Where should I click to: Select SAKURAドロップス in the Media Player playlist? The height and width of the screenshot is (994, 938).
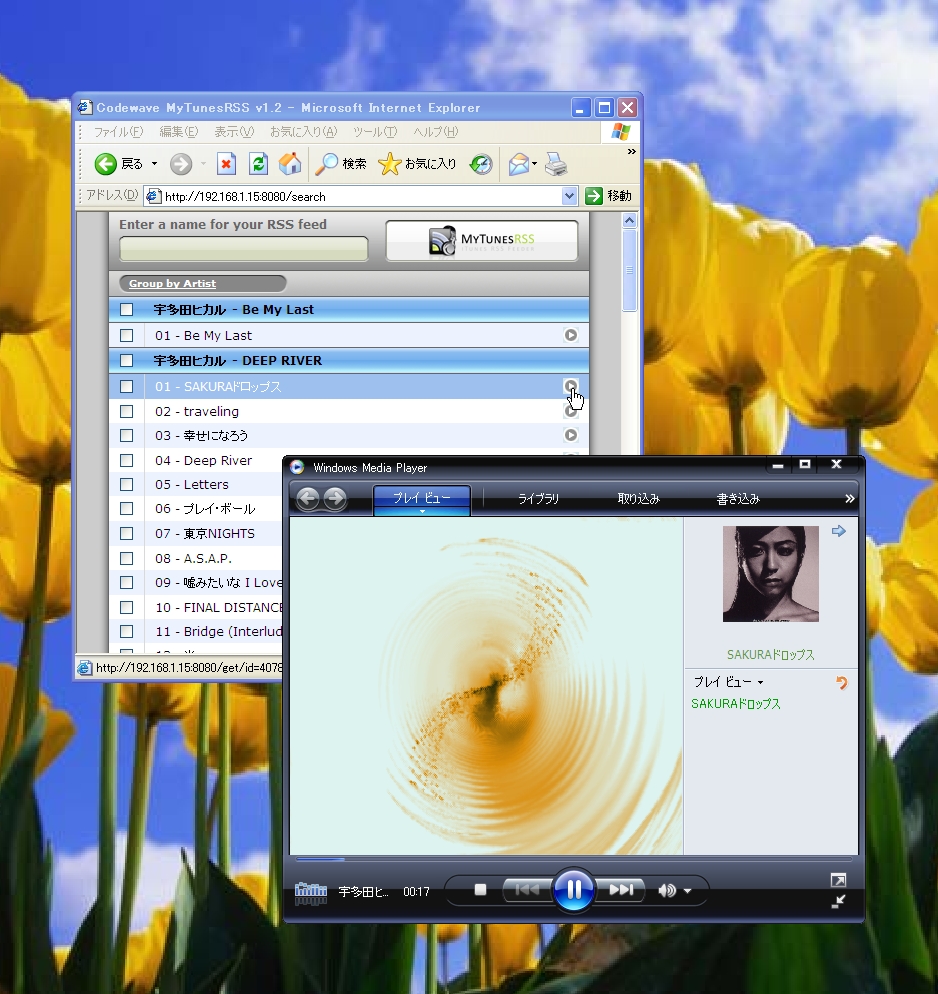[x=736, y=704]
